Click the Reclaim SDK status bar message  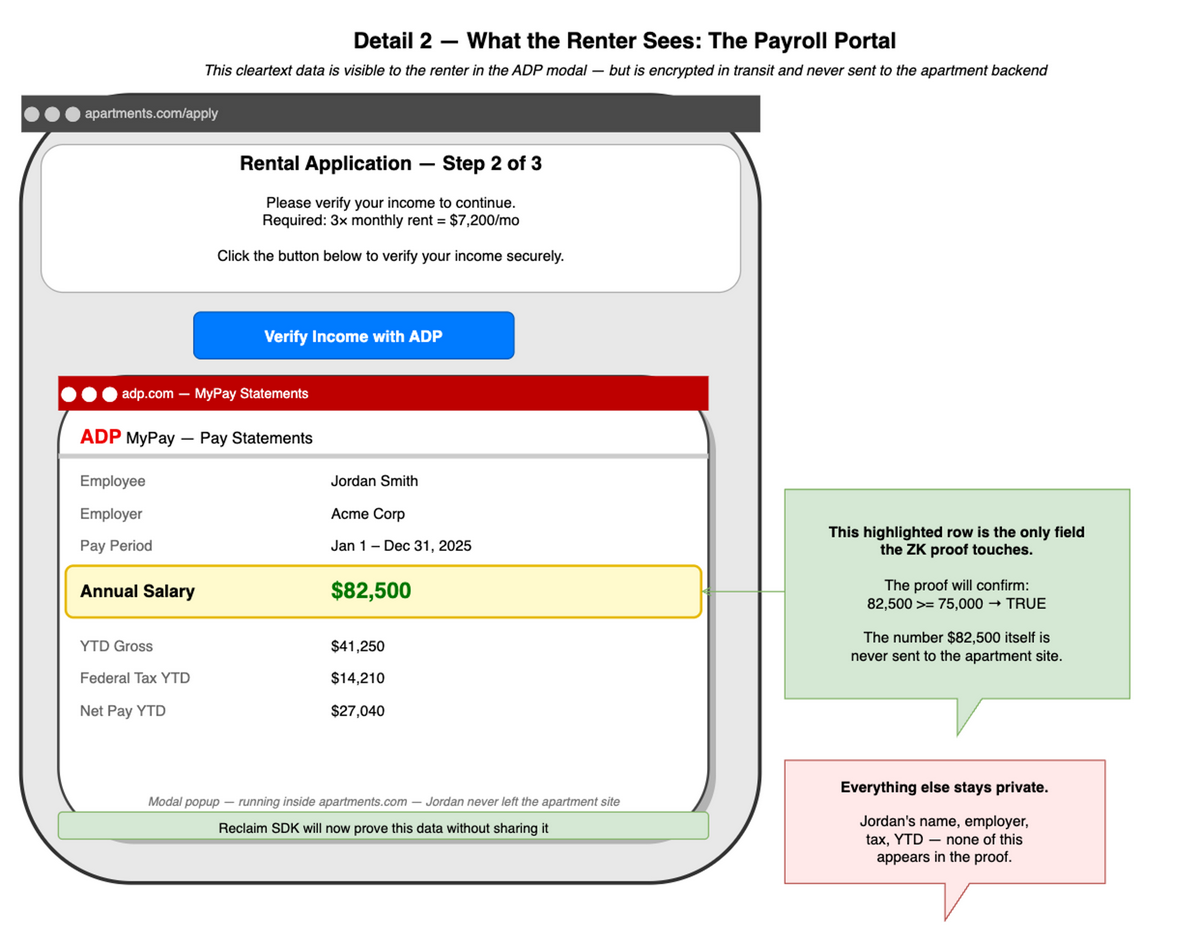pyautogui.click(x=383, y=828)
